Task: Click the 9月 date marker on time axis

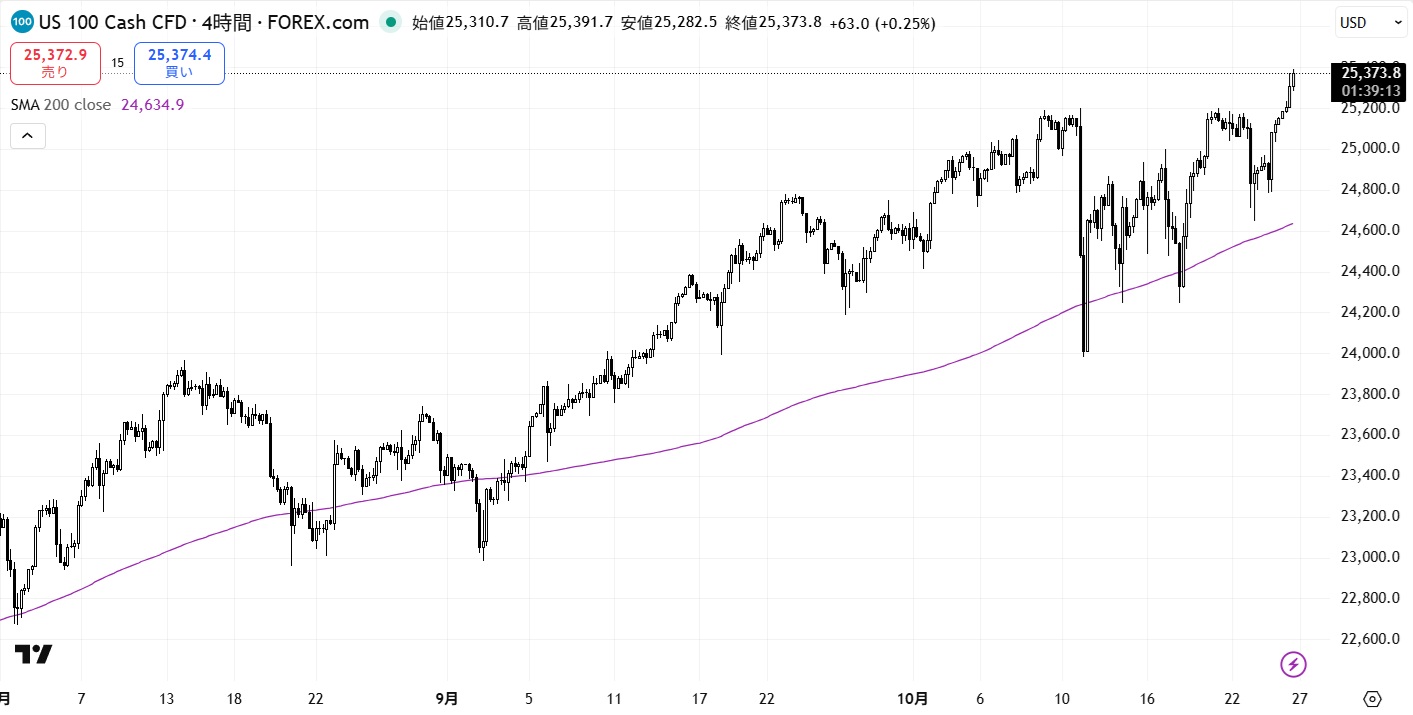Action: coord(448,698)
